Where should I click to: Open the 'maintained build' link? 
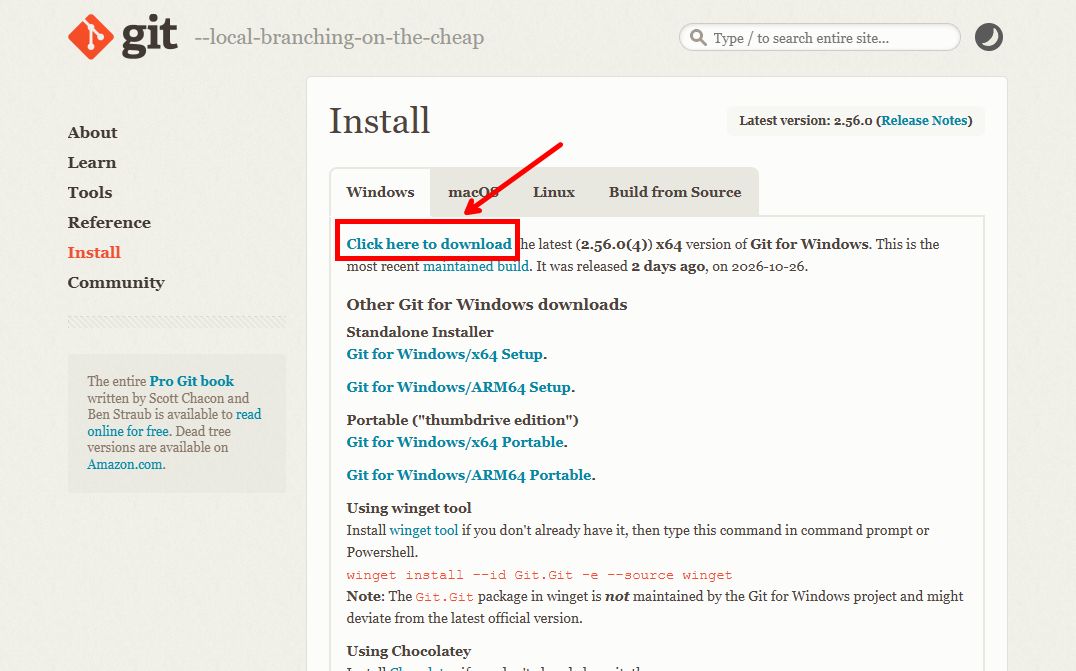(476, 266)
